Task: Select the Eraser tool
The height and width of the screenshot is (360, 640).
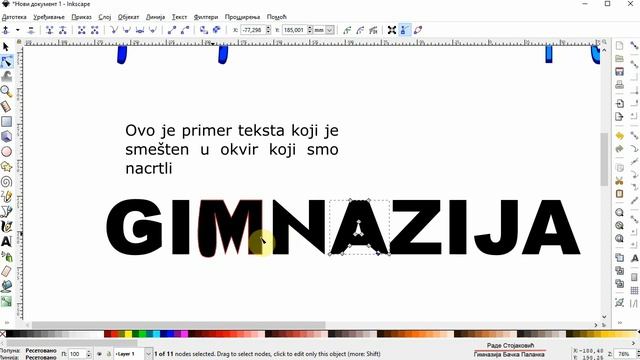Action: coord(6,271)
